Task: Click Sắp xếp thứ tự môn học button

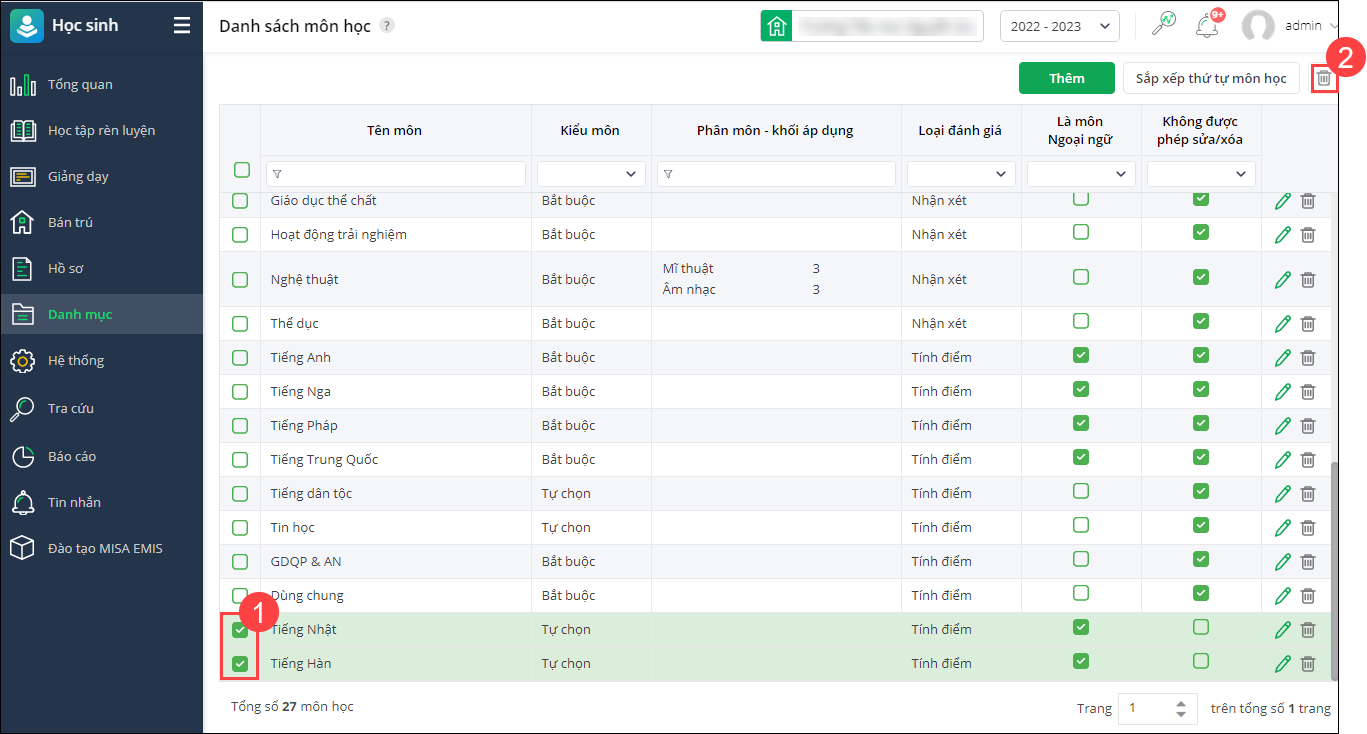Action: [1211, 78]
